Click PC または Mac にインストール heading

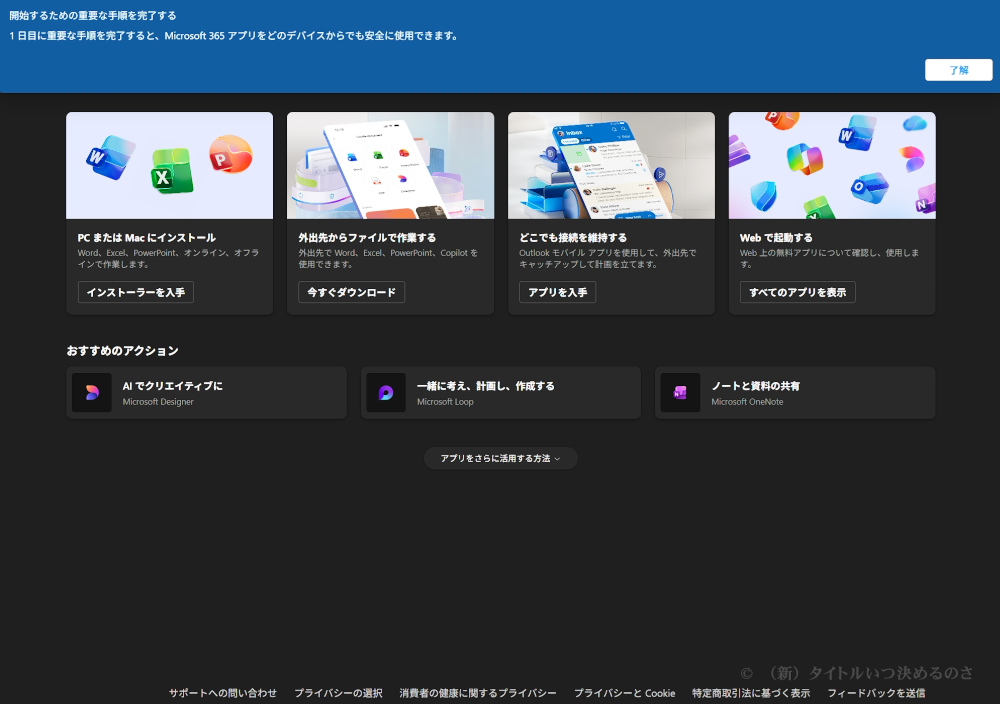click(147, 238)
